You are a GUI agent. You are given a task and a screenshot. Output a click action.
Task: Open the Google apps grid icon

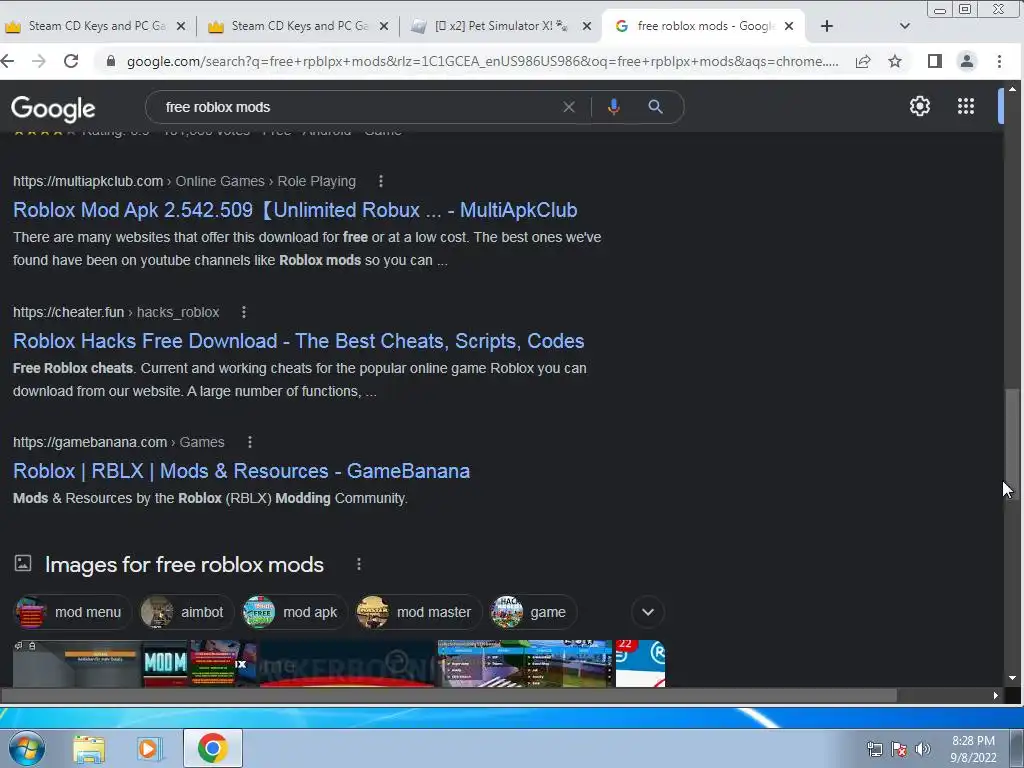click(x=966, y=106)
